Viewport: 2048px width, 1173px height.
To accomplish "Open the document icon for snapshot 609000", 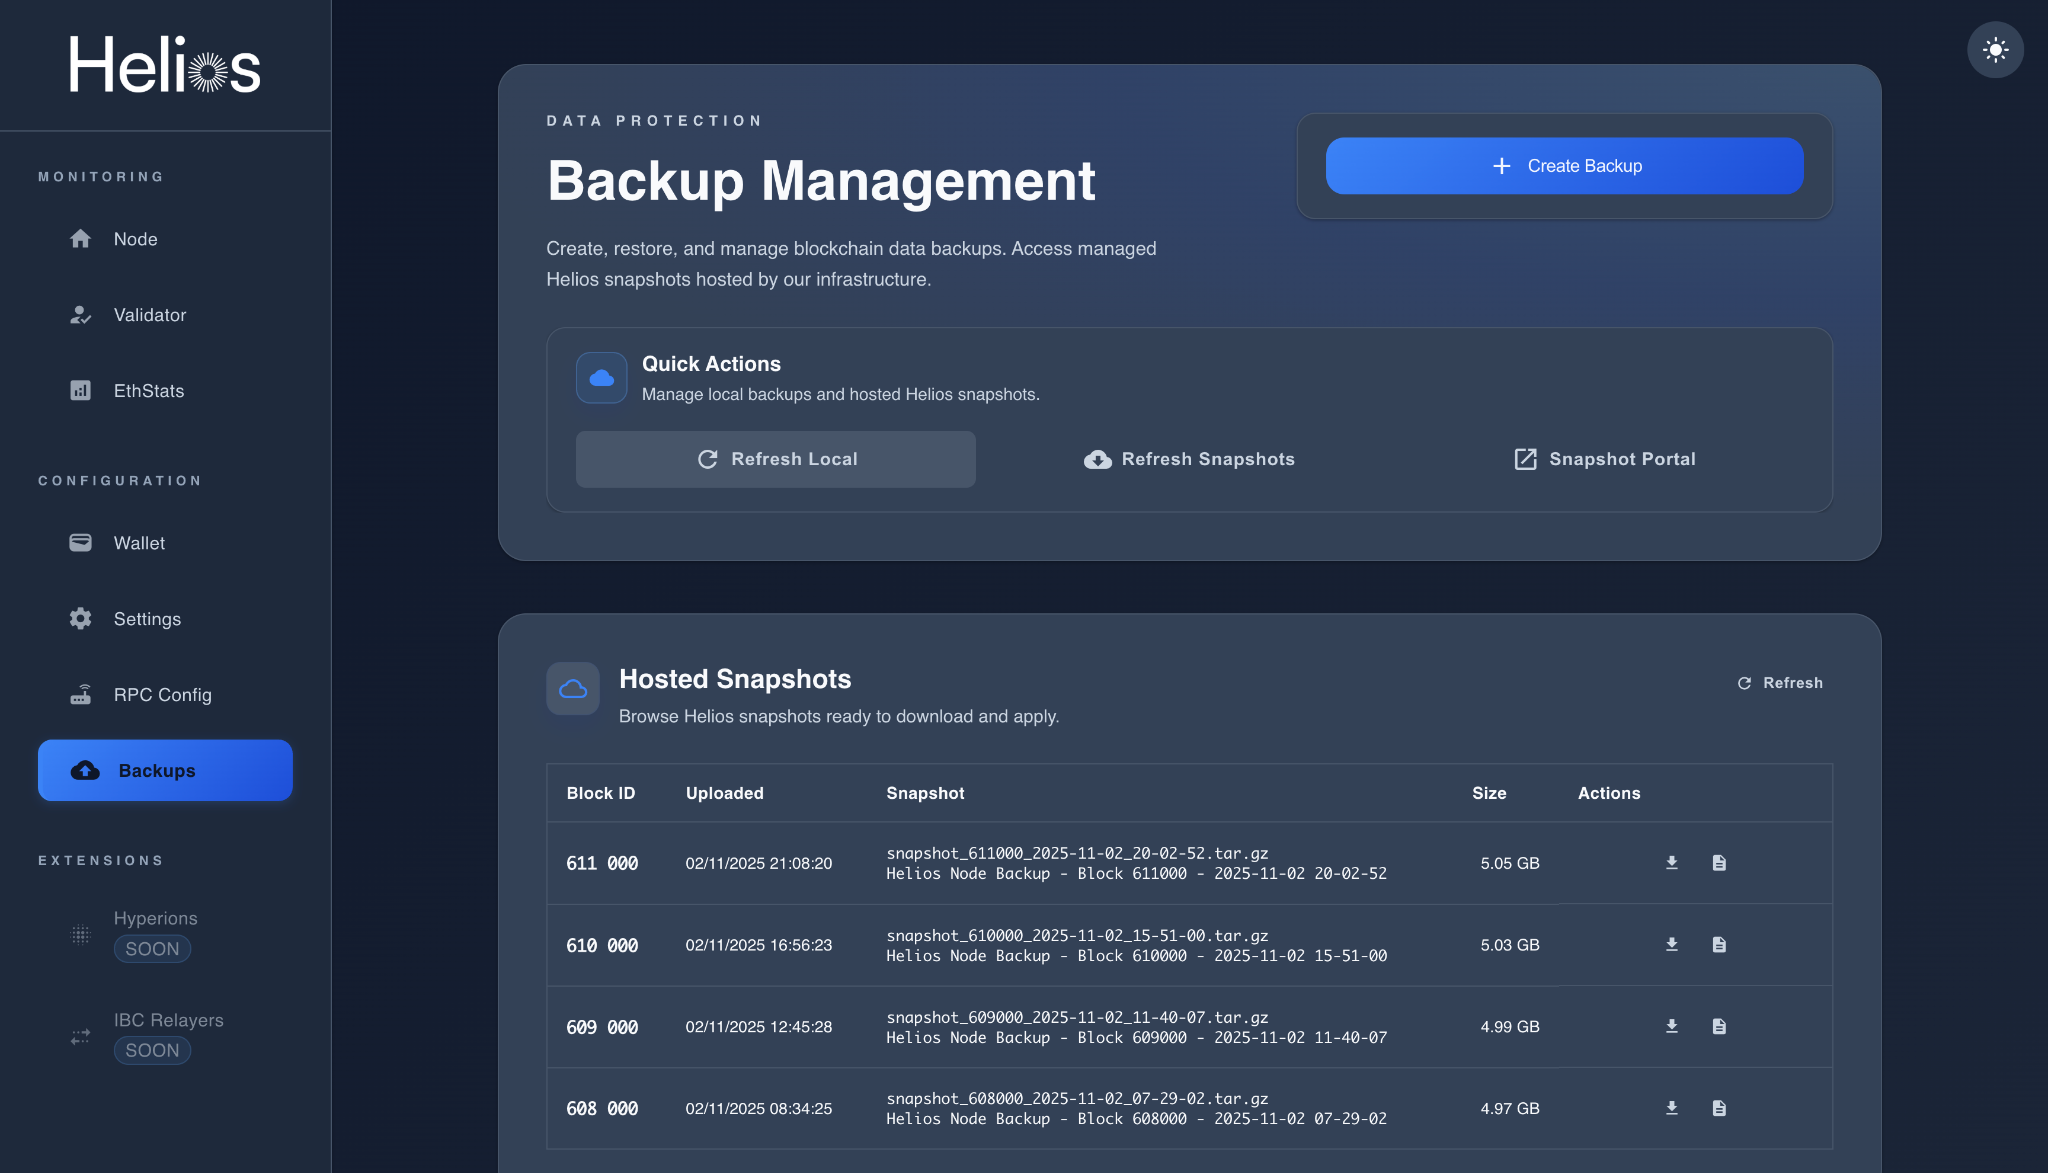I will 1721,1025.
